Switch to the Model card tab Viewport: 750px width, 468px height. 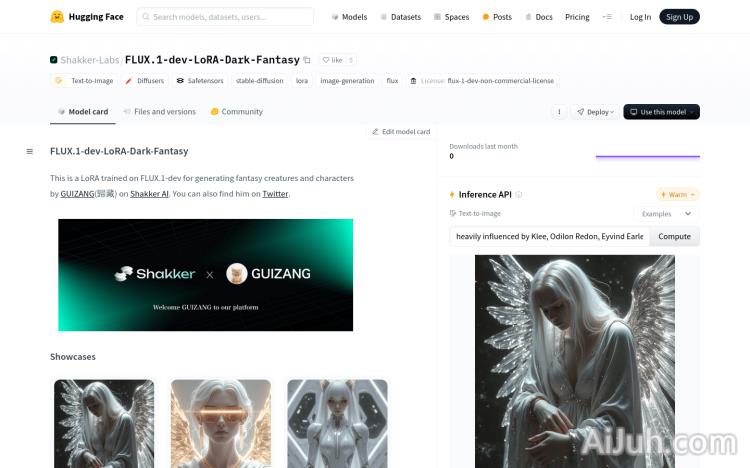tap(83, 111)
